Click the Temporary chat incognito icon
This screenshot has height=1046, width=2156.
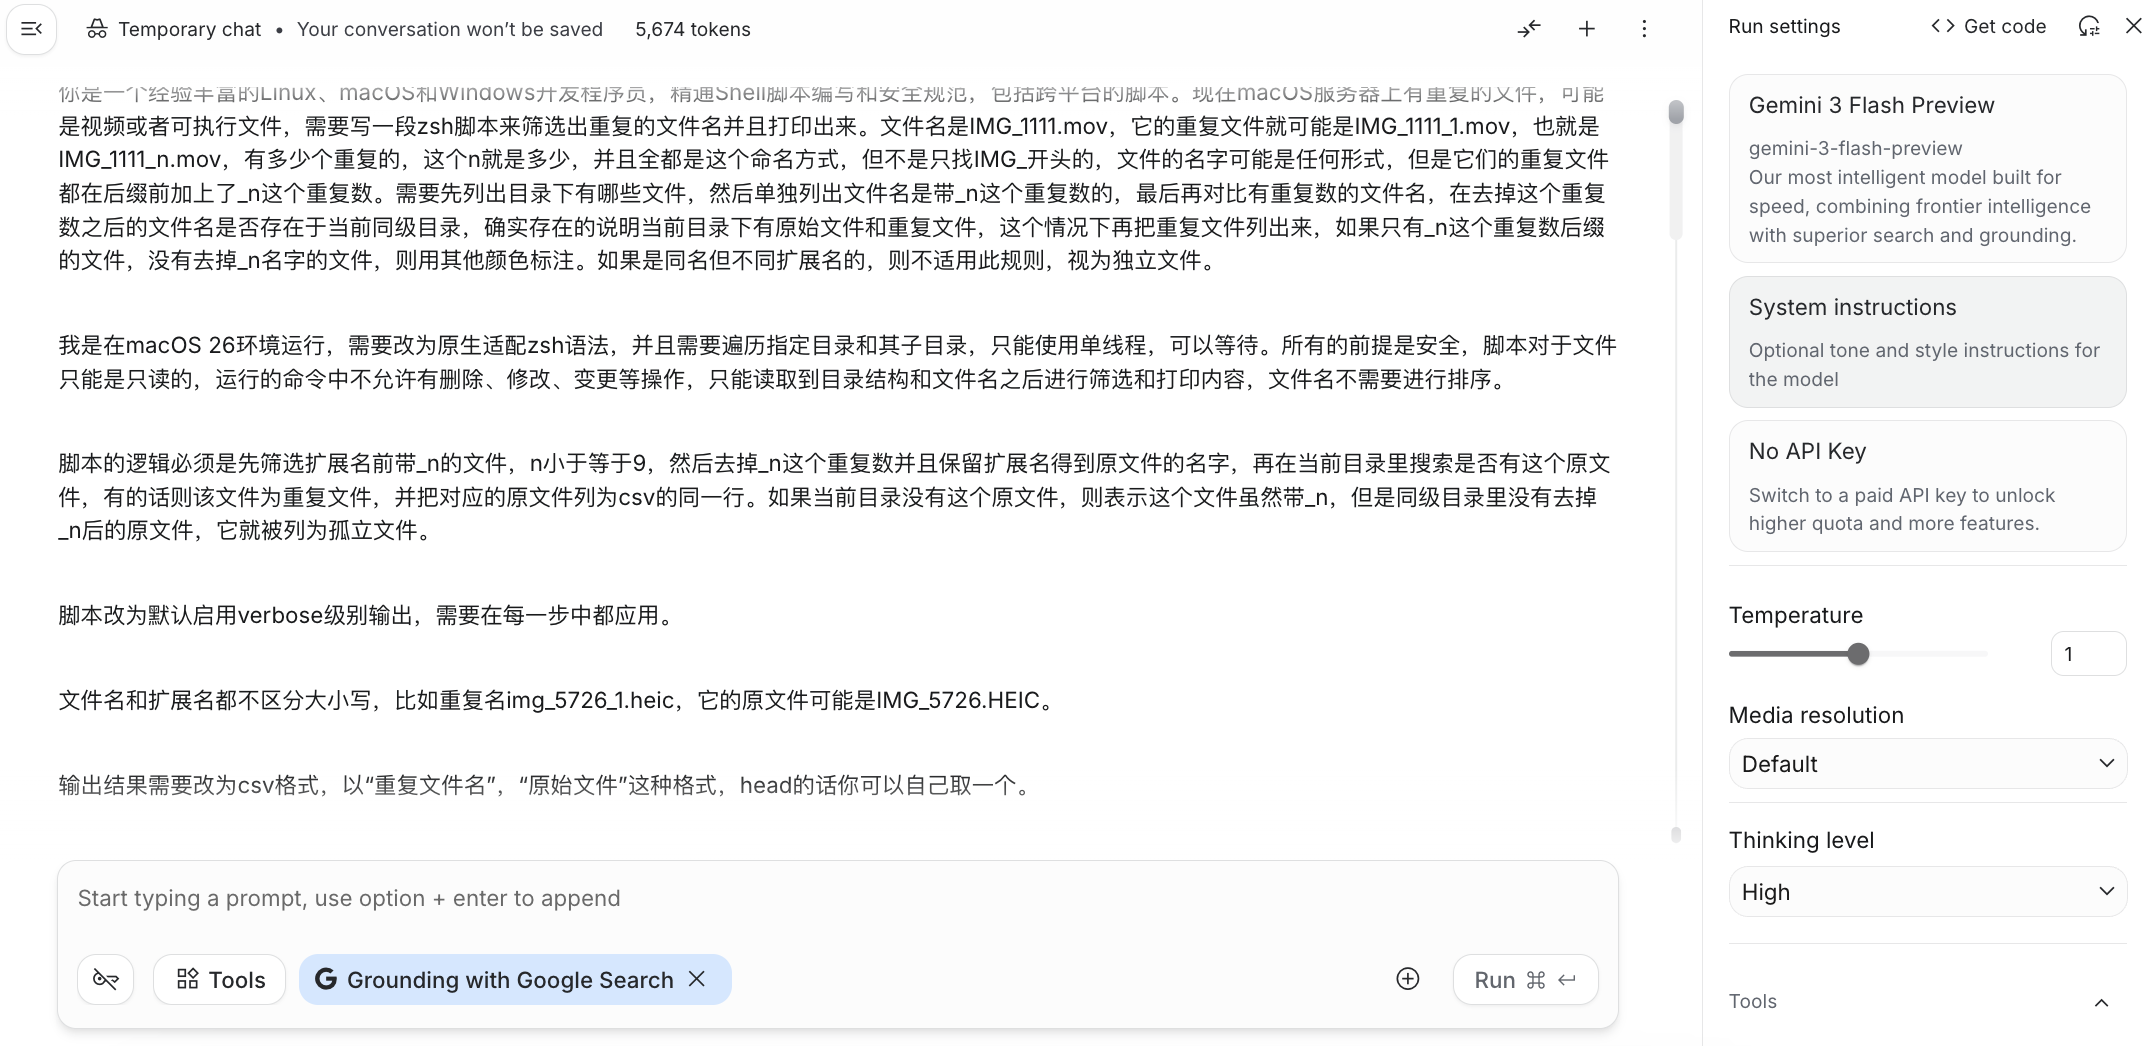[x=97, y=29]
